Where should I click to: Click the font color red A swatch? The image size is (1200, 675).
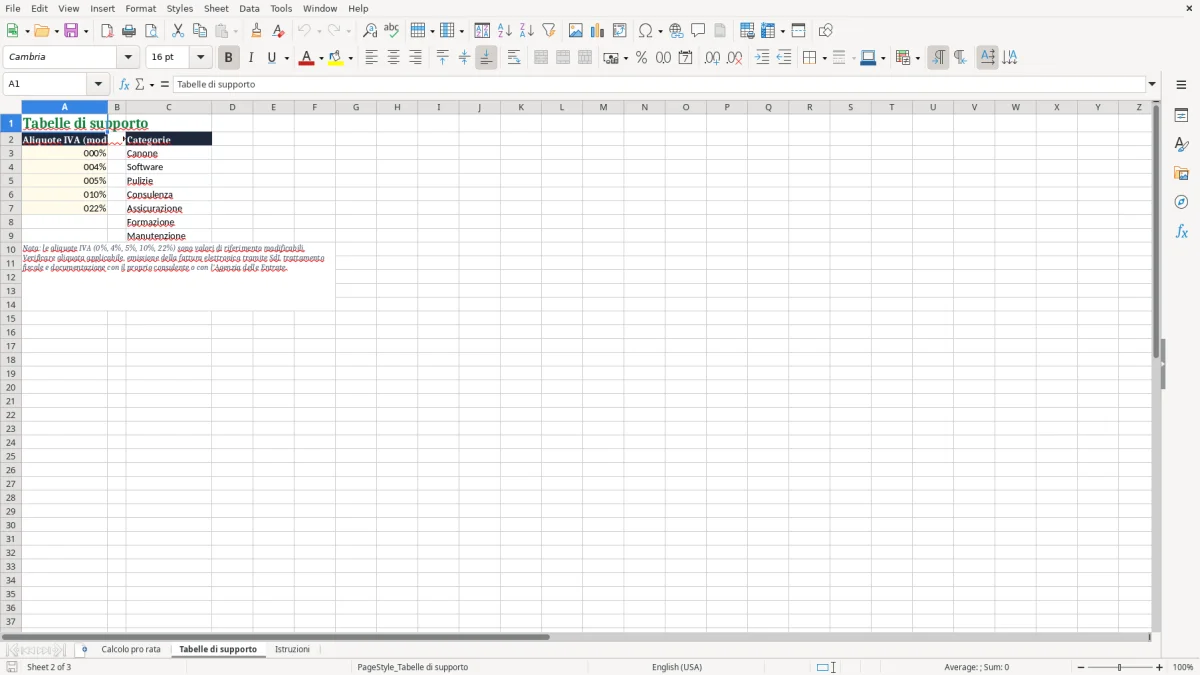[x=306, y=58]
